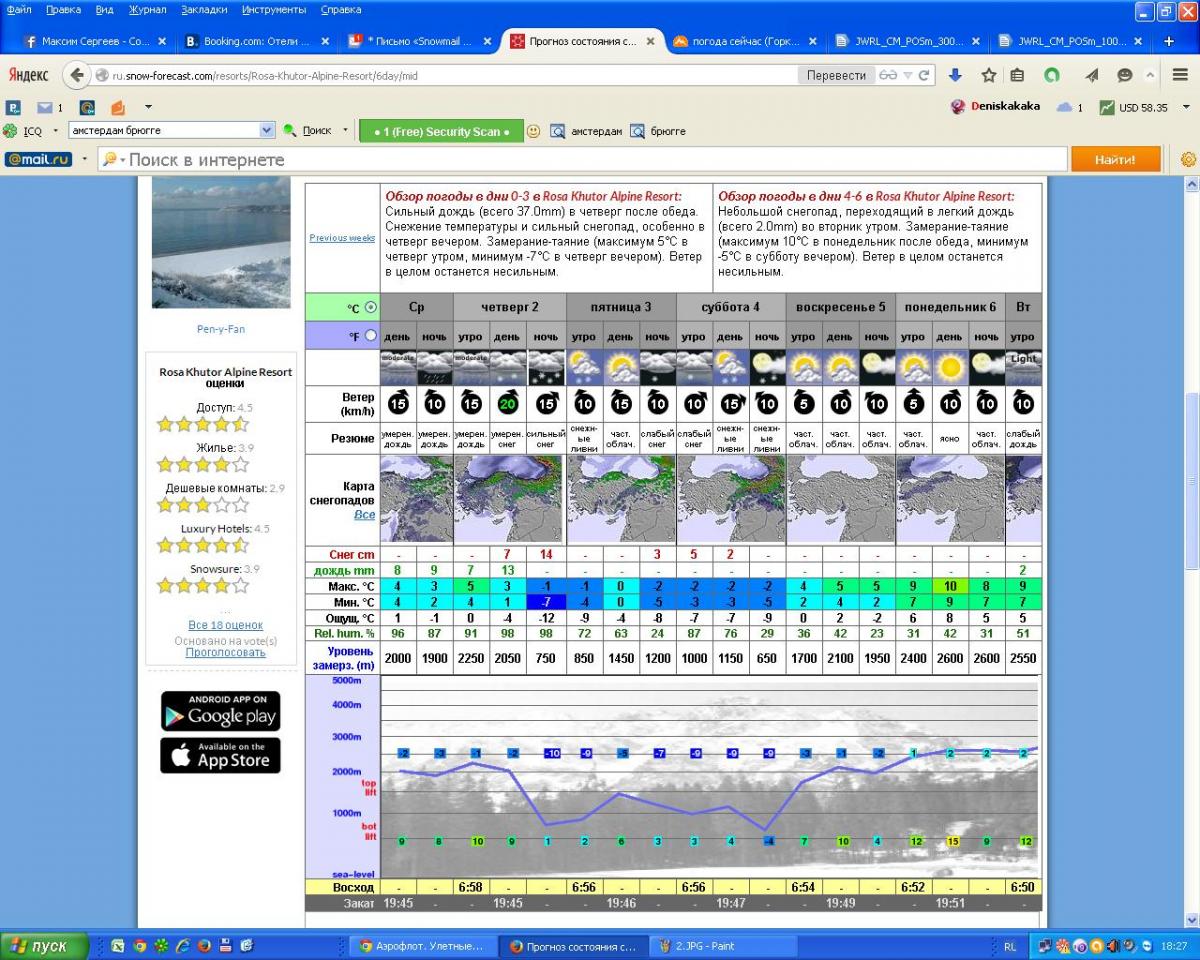Launch Chrome from the quick launch bar

[140, 945]
